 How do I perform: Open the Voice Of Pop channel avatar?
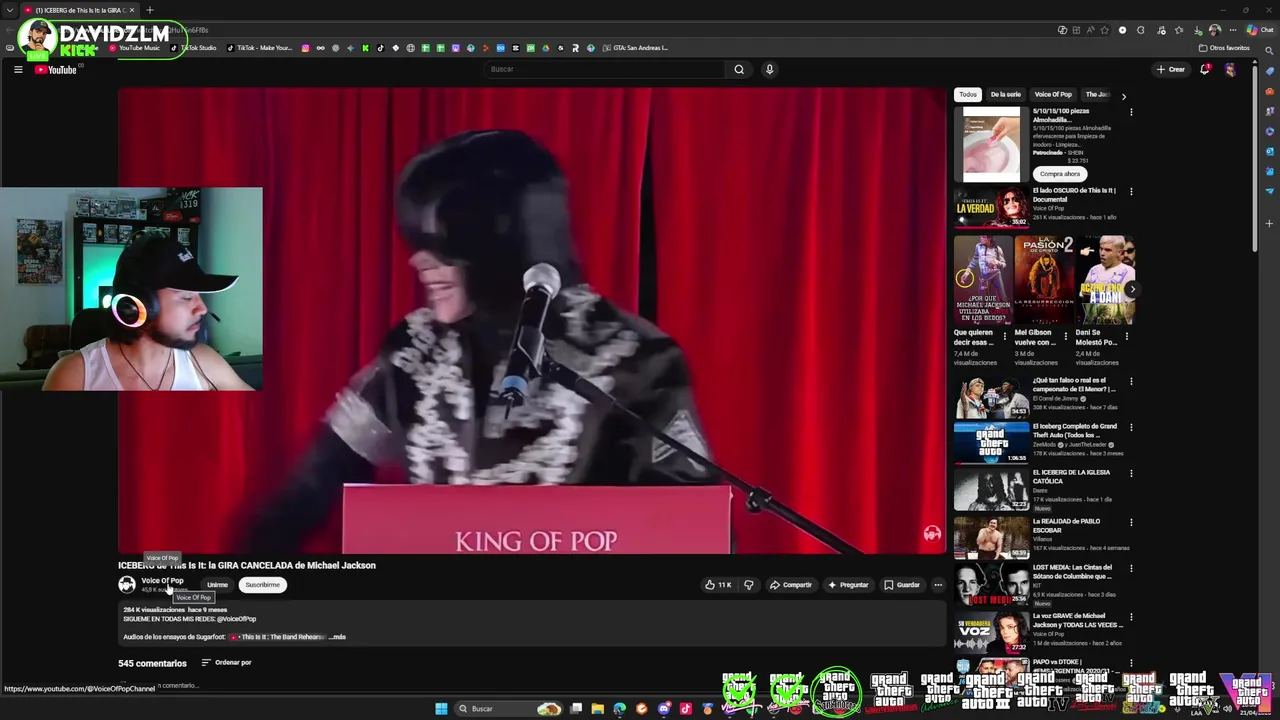(127, 585)
